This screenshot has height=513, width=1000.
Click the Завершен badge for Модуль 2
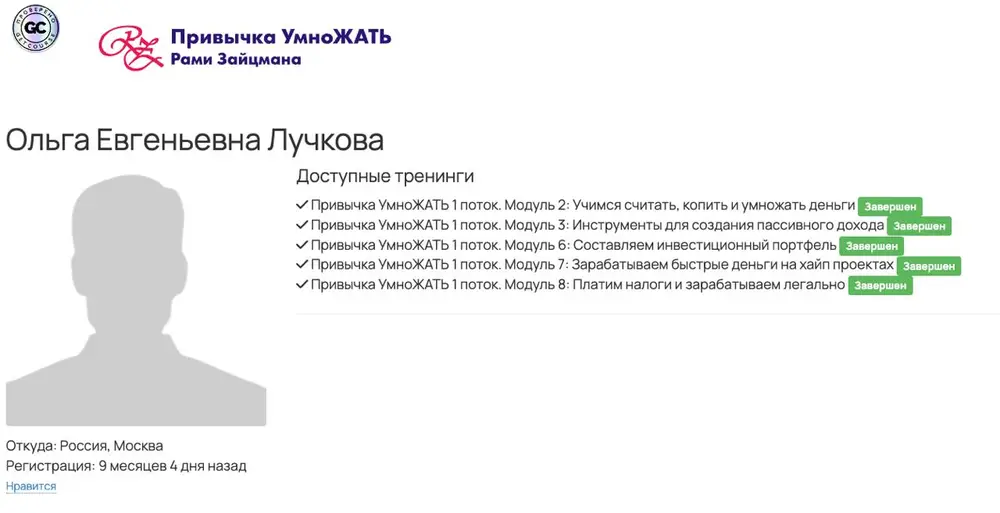(890, 207)
